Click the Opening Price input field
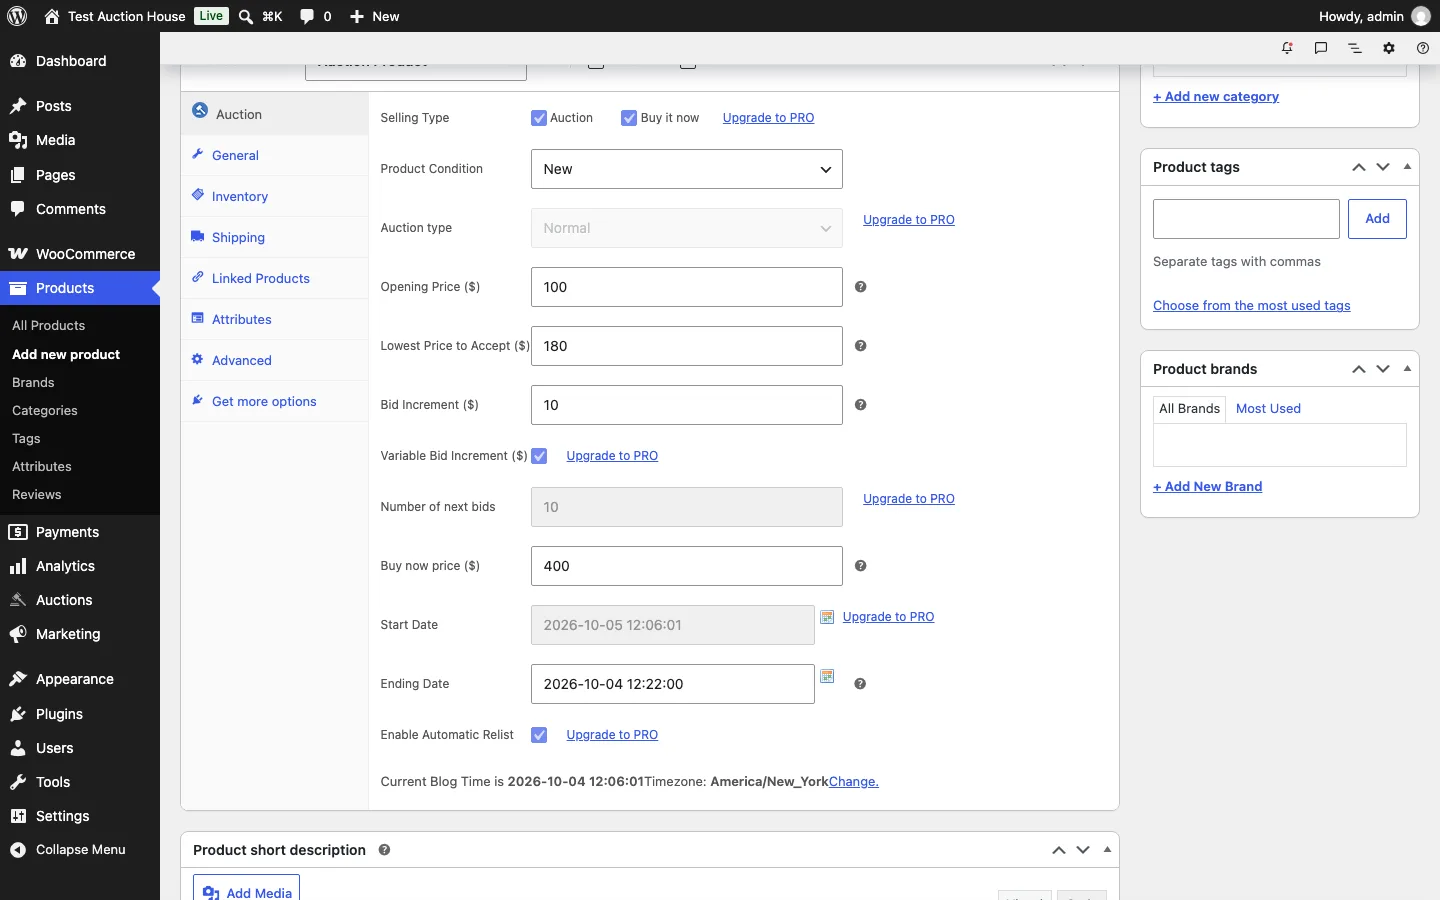 (687, 287)
